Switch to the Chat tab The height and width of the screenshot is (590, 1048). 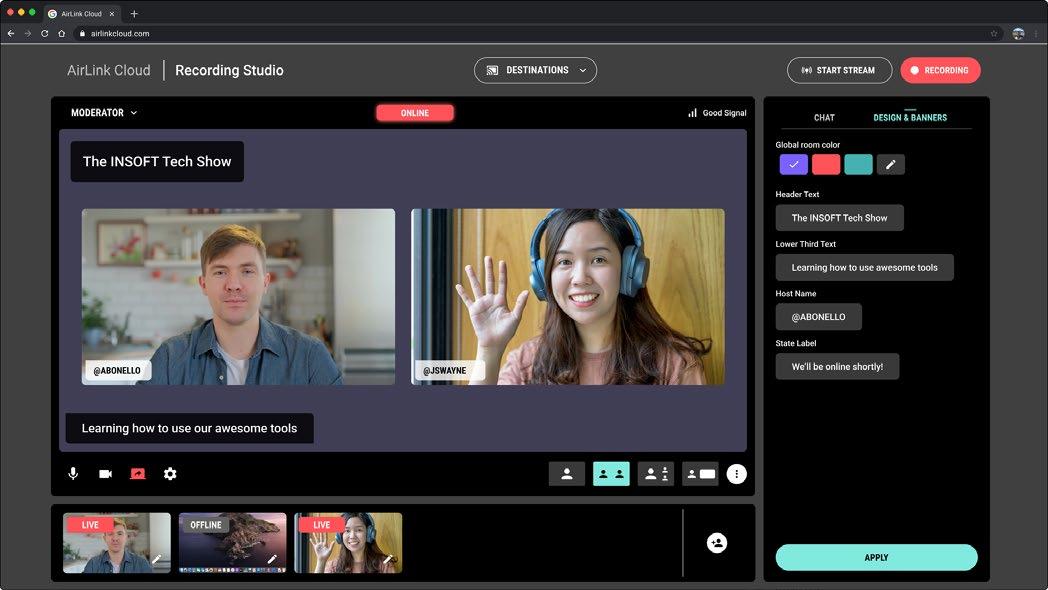[x=824, y=118]
